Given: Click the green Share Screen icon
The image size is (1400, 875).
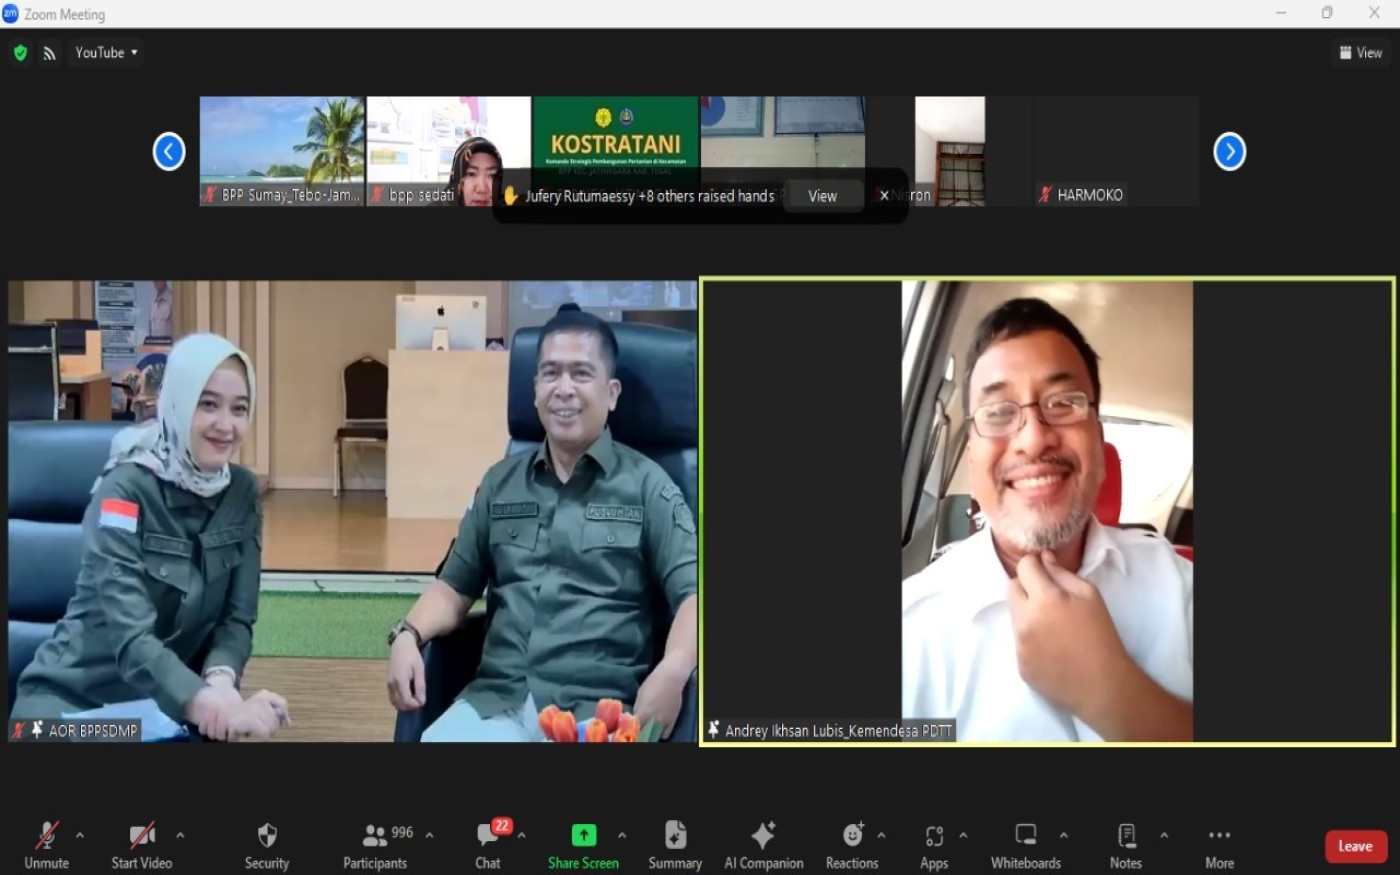Looking at the screenshot, I should (583, 835).
